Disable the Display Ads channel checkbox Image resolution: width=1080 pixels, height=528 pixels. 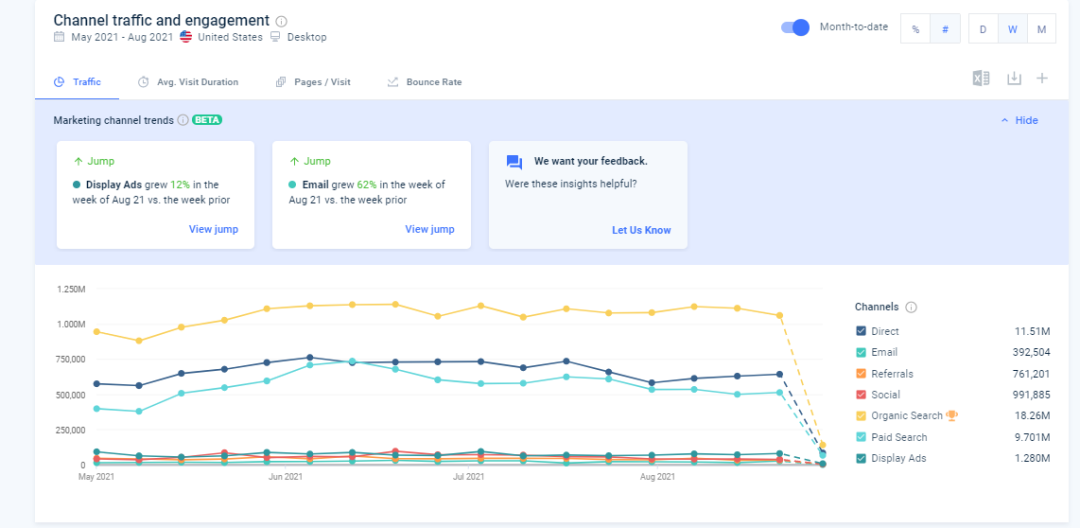[x=861, y=458]
